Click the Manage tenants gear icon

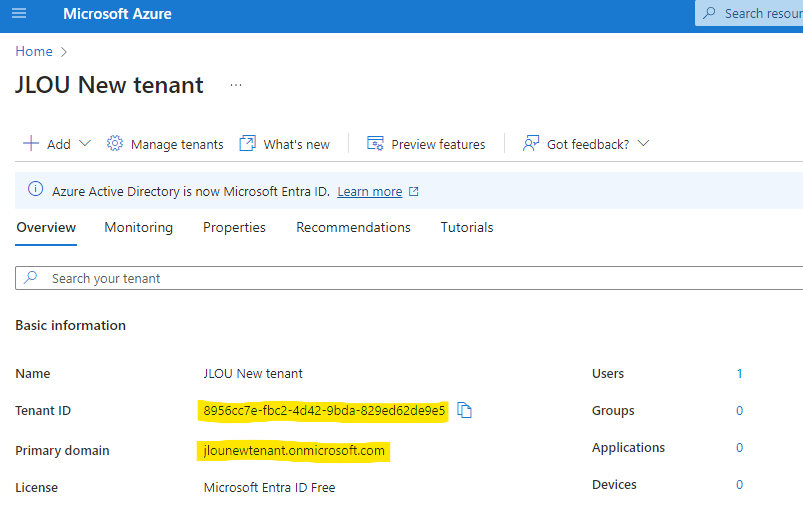(115, 143)
